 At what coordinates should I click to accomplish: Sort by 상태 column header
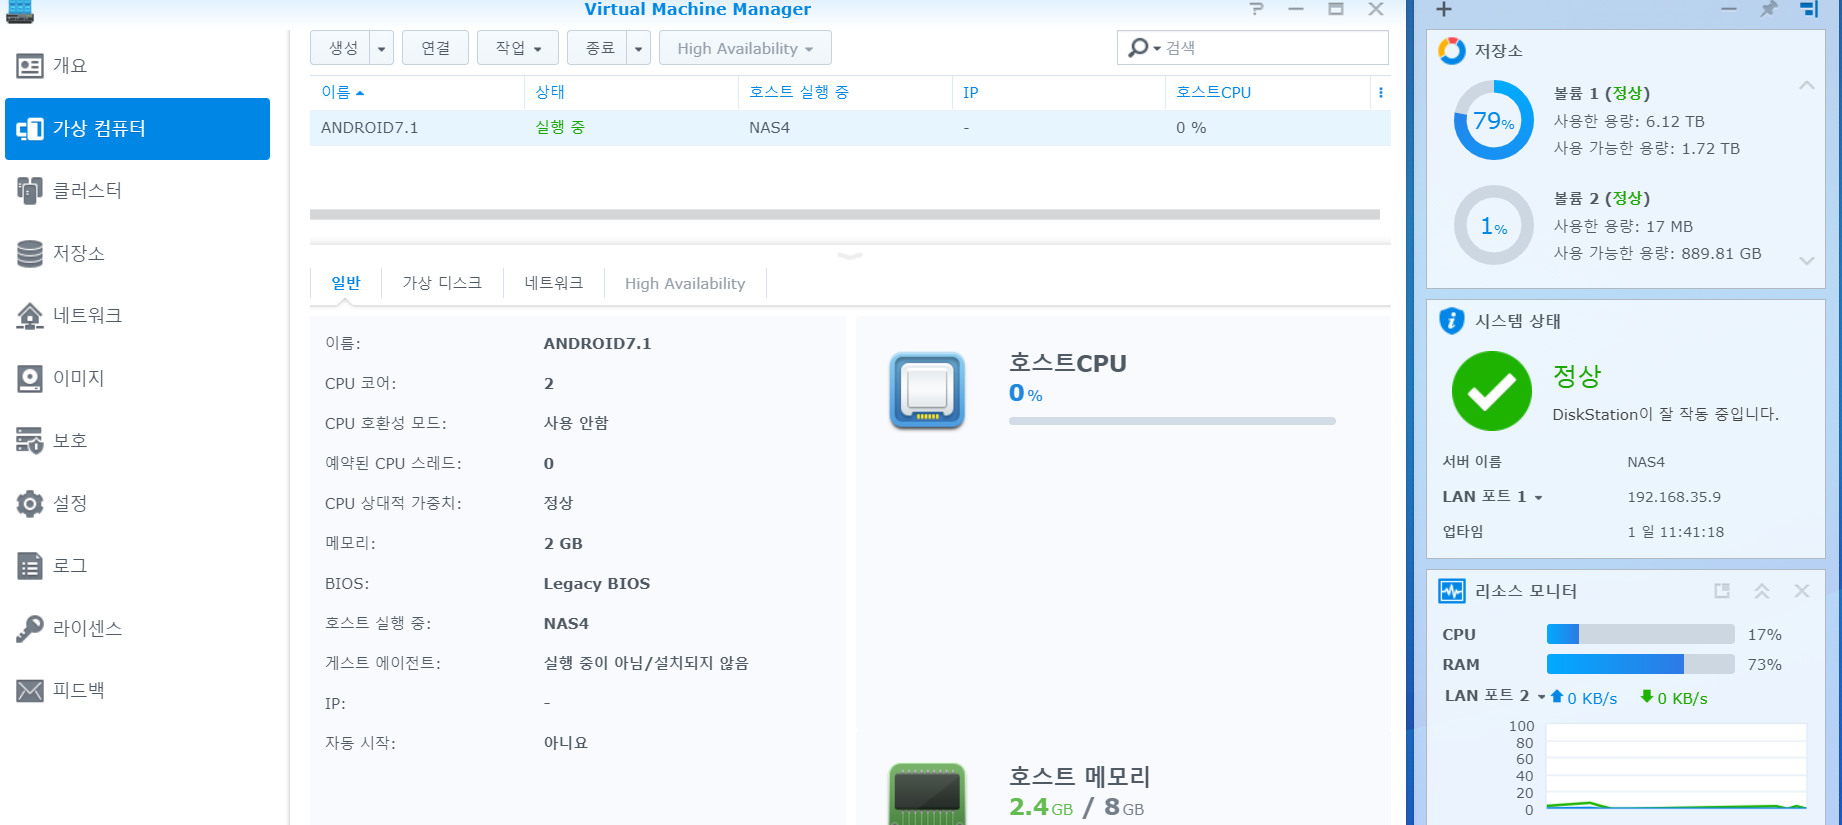click(x=631, y=92)
